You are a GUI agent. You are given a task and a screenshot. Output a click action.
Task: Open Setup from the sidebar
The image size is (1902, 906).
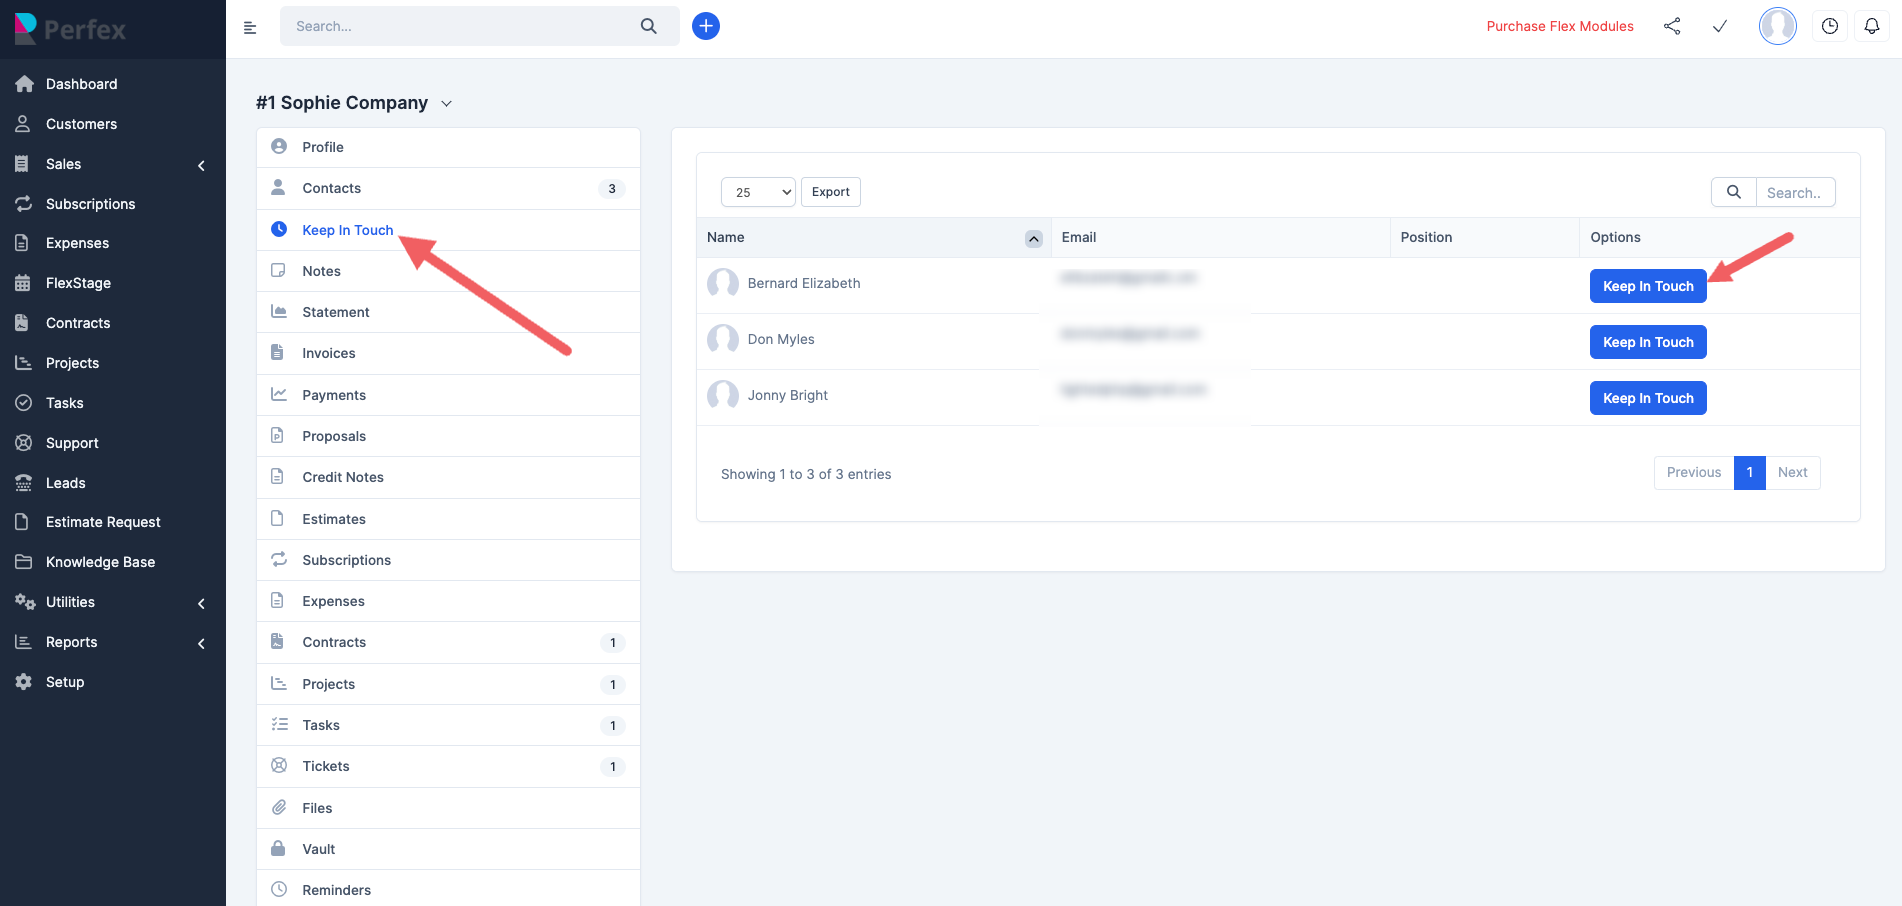coord(24,681)
